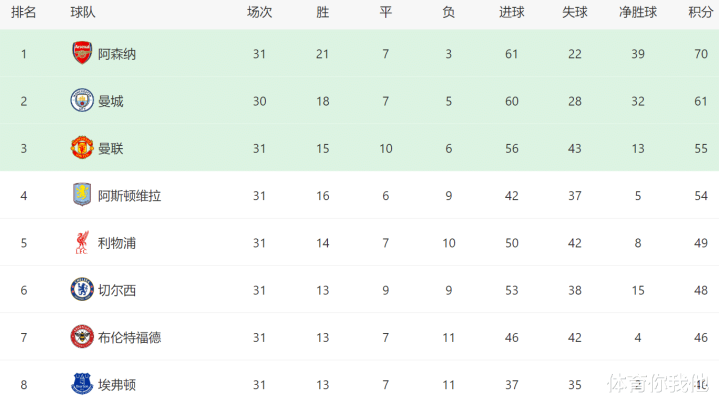Image resolution: width=719 pixels, height=406 pixels.
Task: Select the 利物浦 team name
Action: (x=117, y=243)
